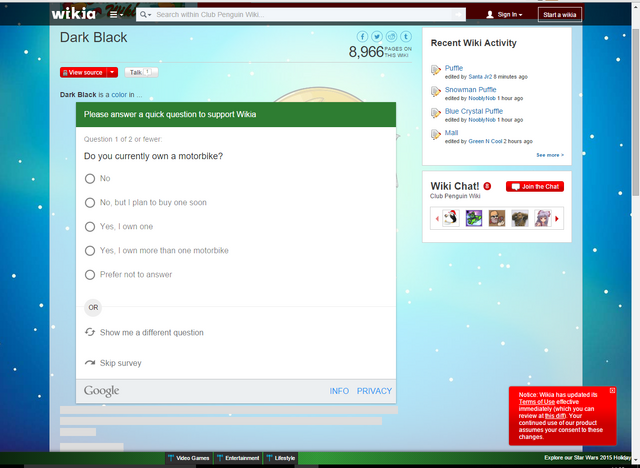The width and height of the screenshot is (640, 468).
Task: Share the page on Tumblr
Action: [x=406, y=37]
